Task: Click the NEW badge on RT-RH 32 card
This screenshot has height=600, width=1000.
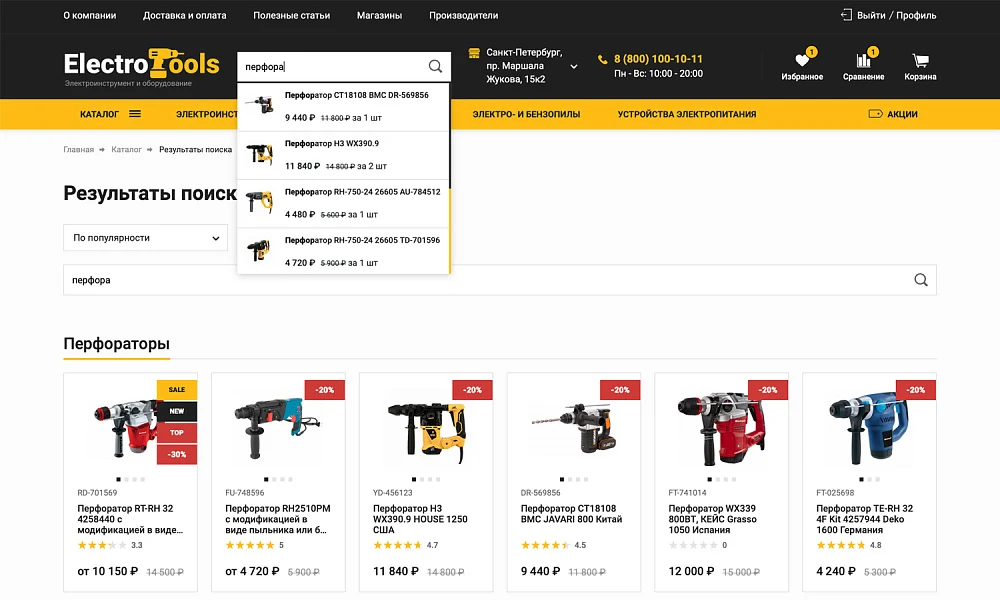Action: tap(177, 411)
